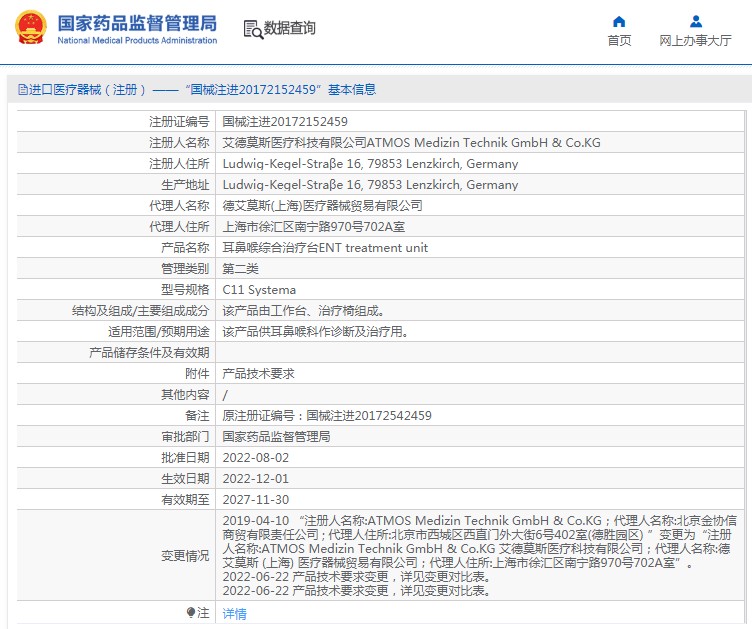Click management class value 第二类
The image size is (752, 629).
(240, 269)
